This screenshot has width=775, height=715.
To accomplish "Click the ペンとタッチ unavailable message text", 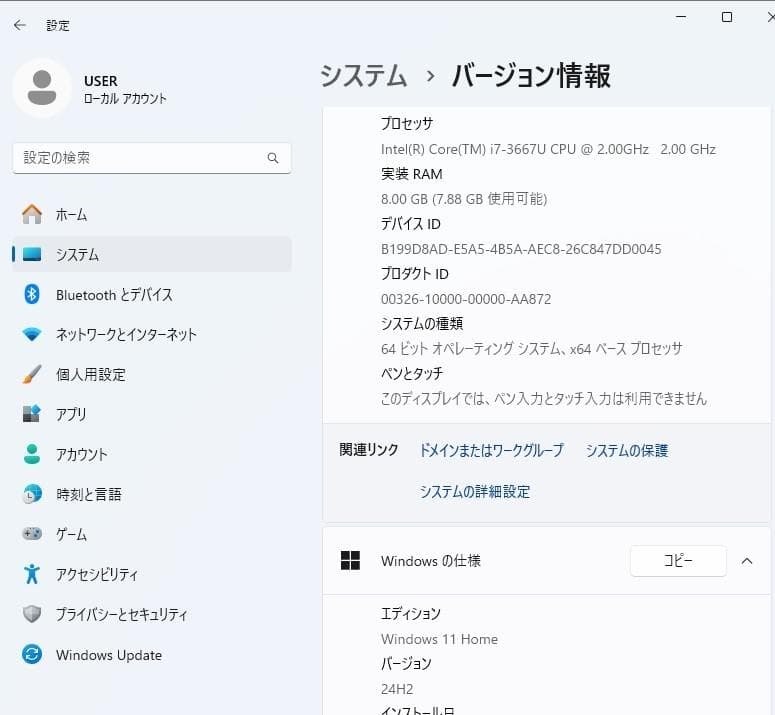I will [x=544, y=398].
